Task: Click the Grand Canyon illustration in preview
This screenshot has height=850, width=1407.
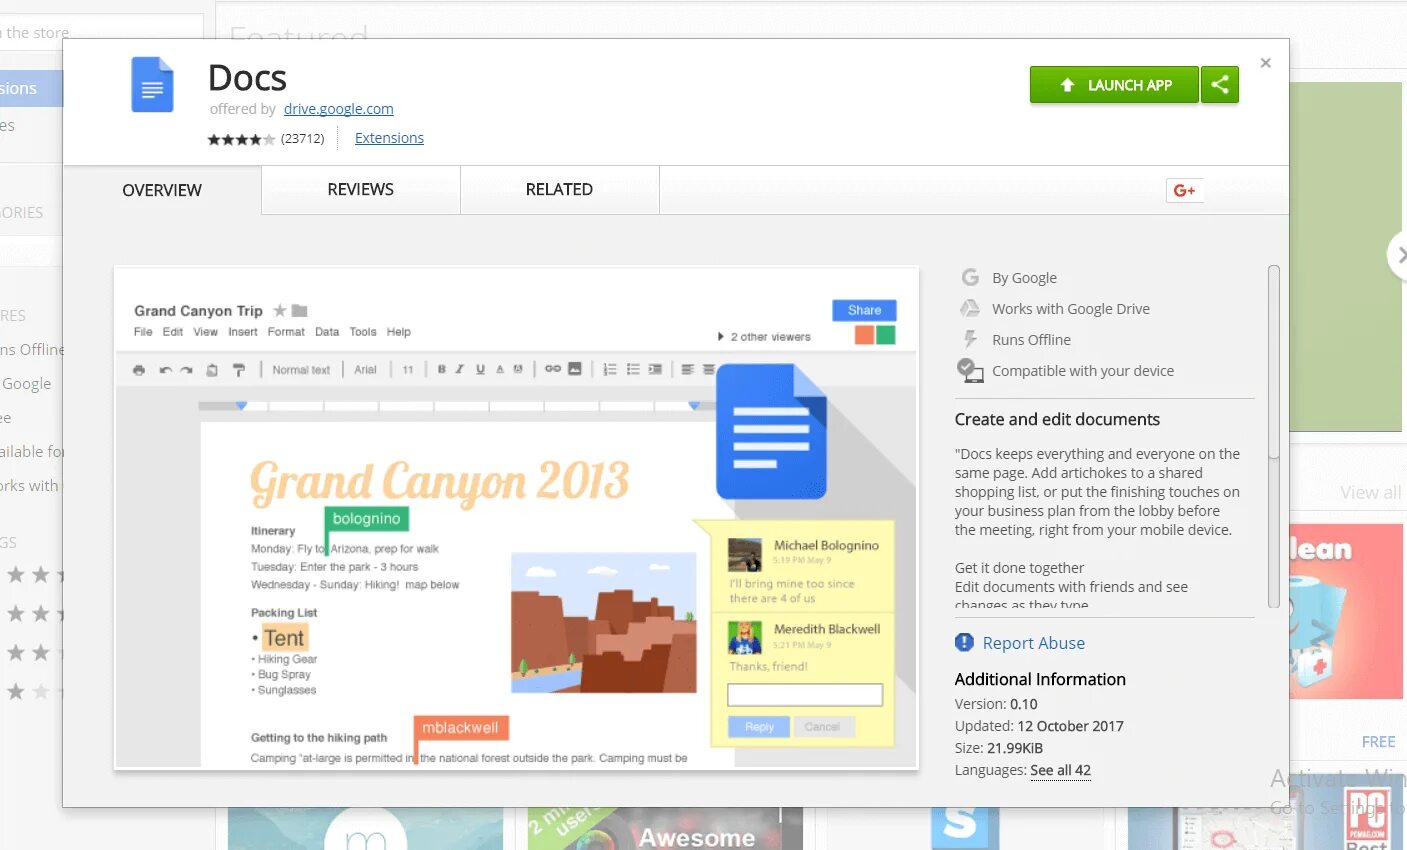Action: coord(604,623)
